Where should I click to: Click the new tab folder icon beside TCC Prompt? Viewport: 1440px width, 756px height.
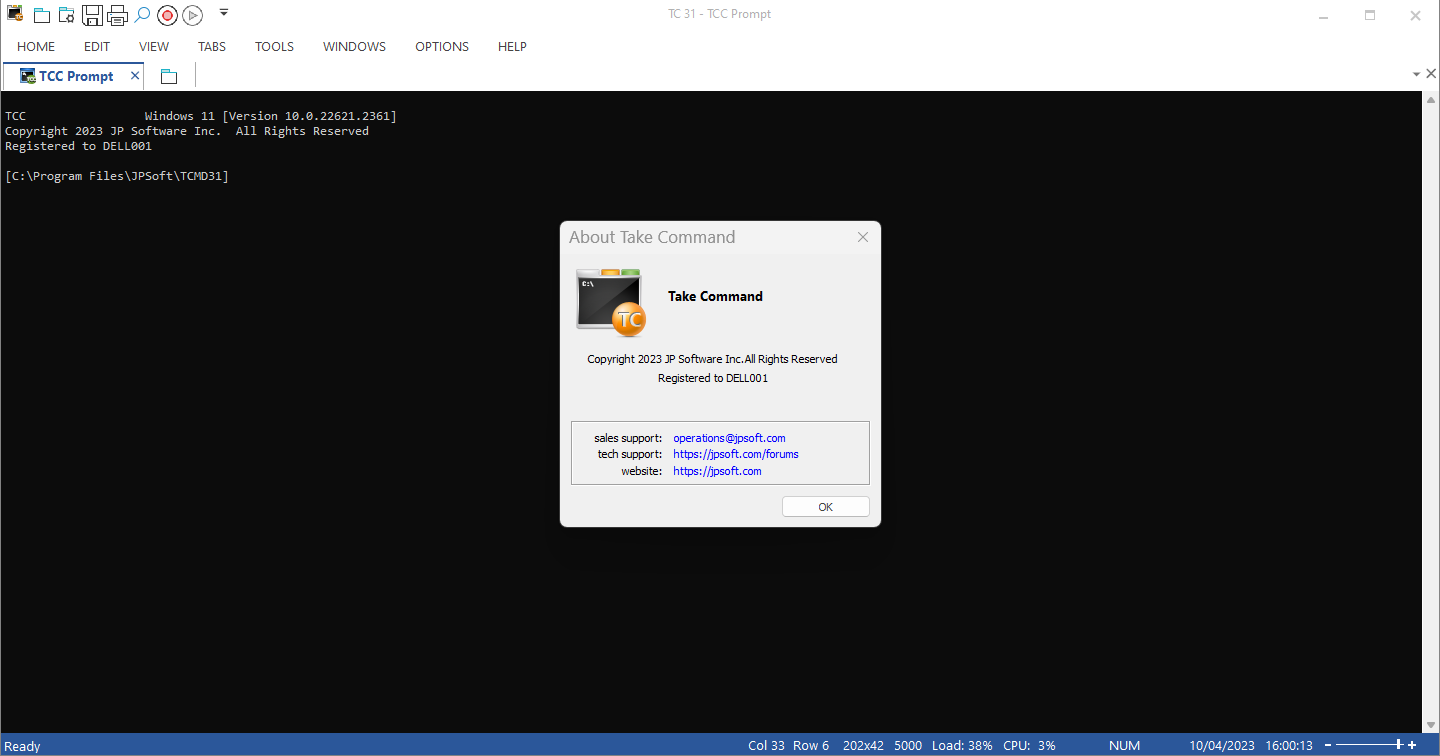point(169,76)
